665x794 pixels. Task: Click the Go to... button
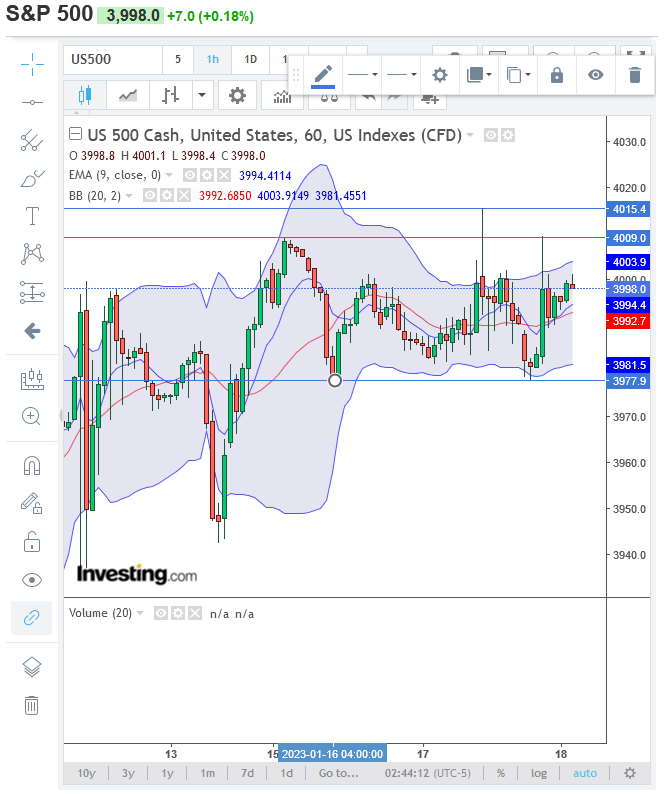pos(338,773)
